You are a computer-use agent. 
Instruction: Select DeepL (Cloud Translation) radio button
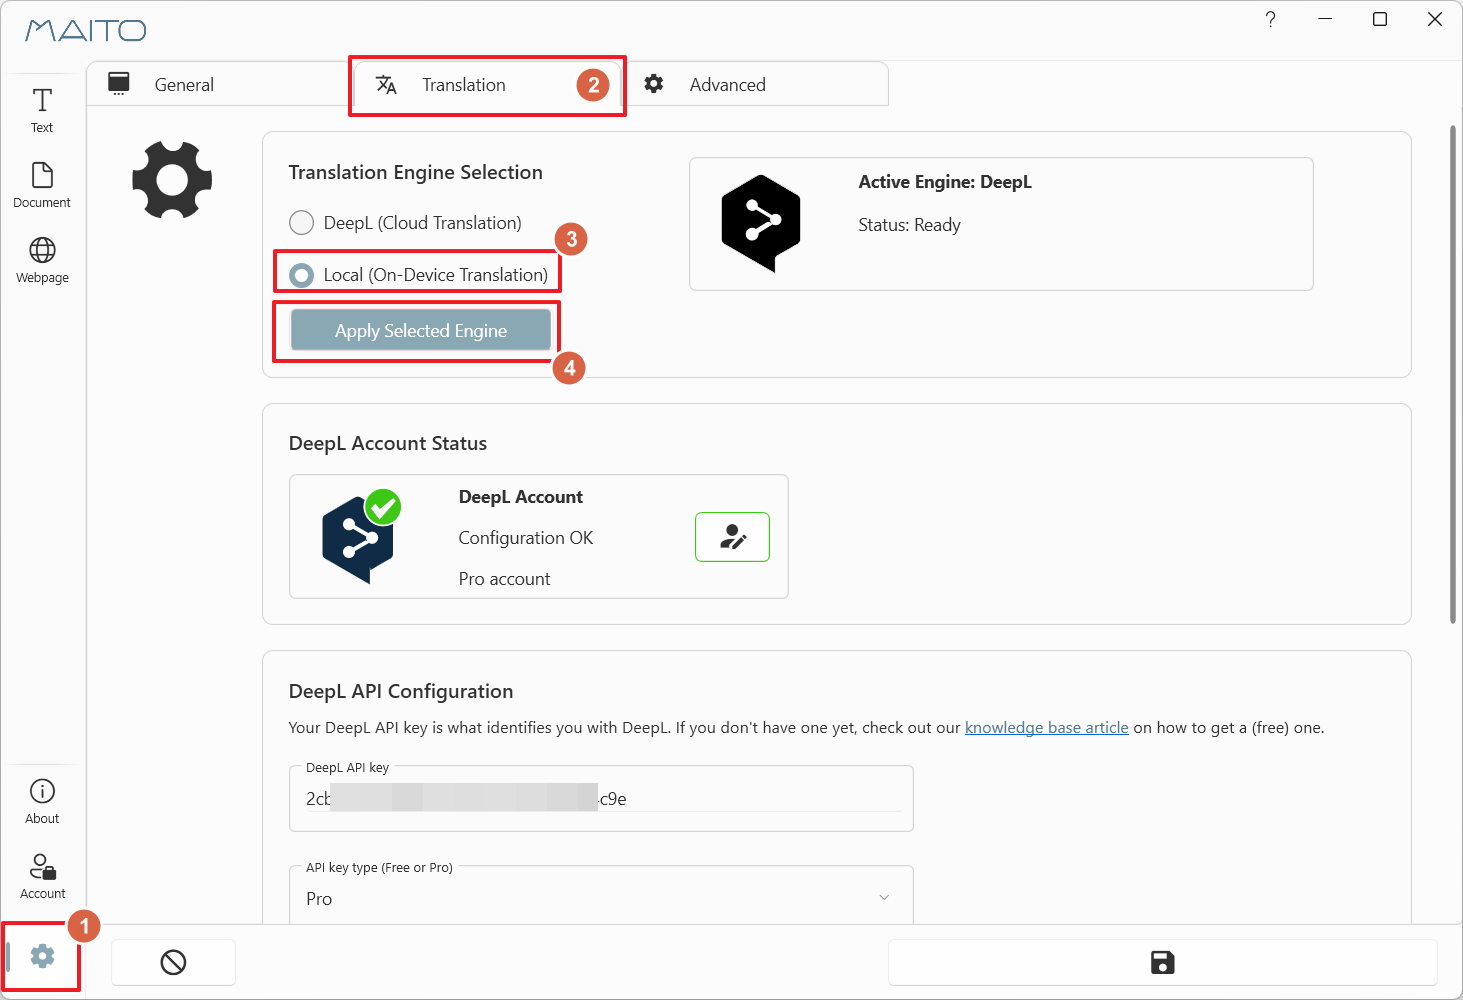point(301,223)
